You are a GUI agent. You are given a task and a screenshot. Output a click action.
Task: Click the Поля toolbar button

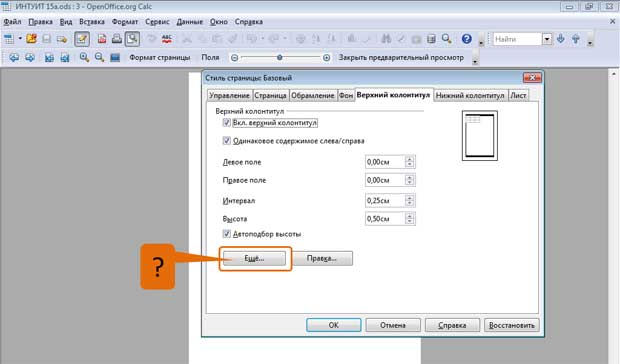click(210, 58)
